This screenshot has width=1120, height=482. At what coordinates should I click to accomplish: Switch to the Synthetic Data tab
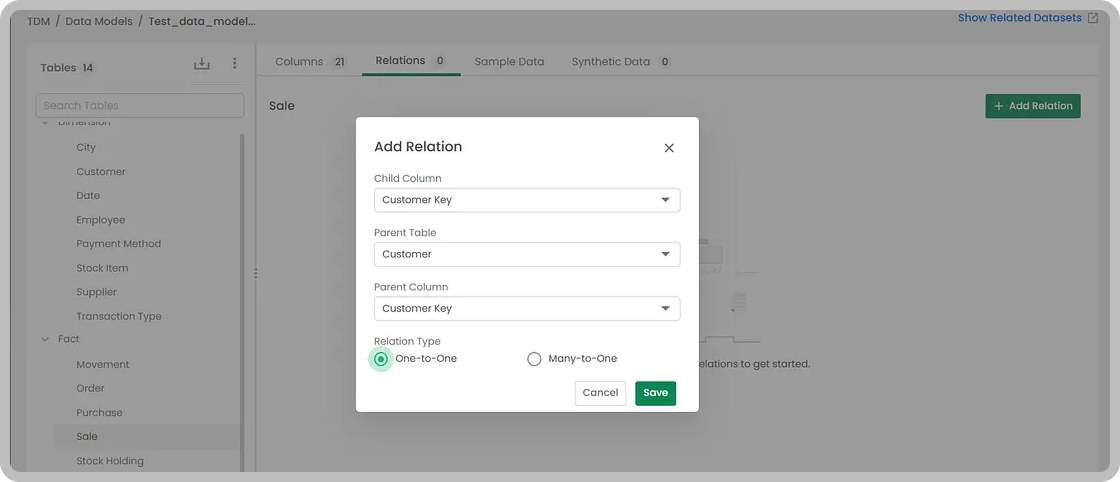620,61
